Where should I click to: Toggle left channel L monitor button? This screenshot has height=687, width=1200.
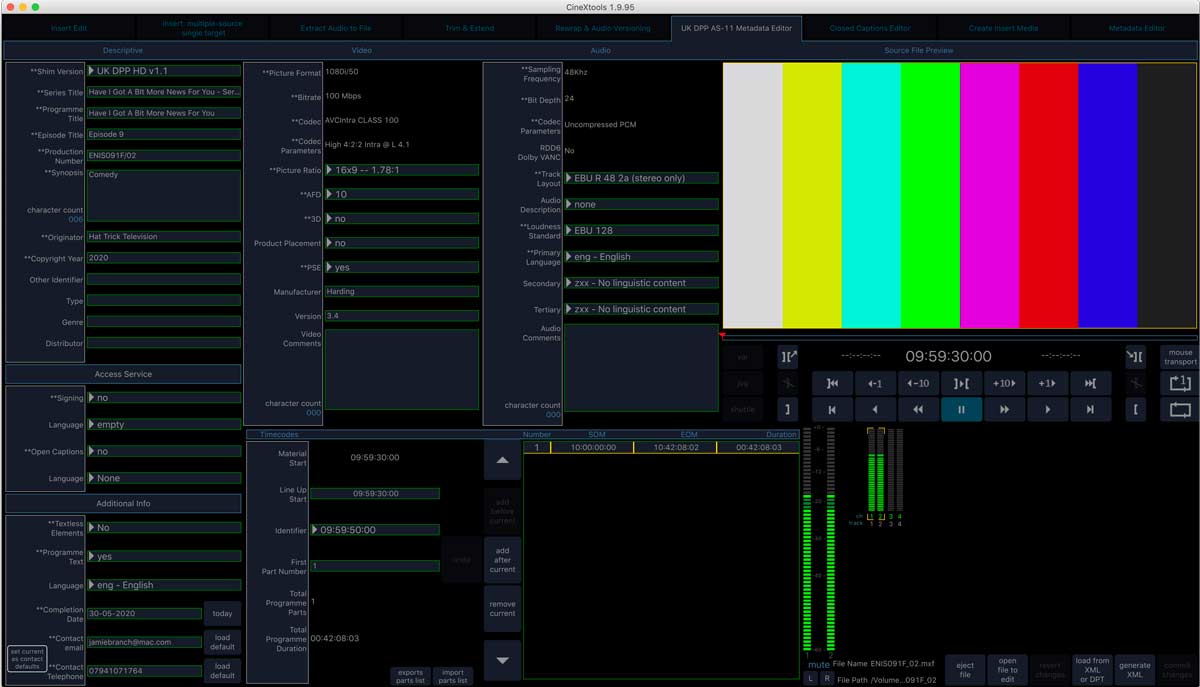point(811,678)
